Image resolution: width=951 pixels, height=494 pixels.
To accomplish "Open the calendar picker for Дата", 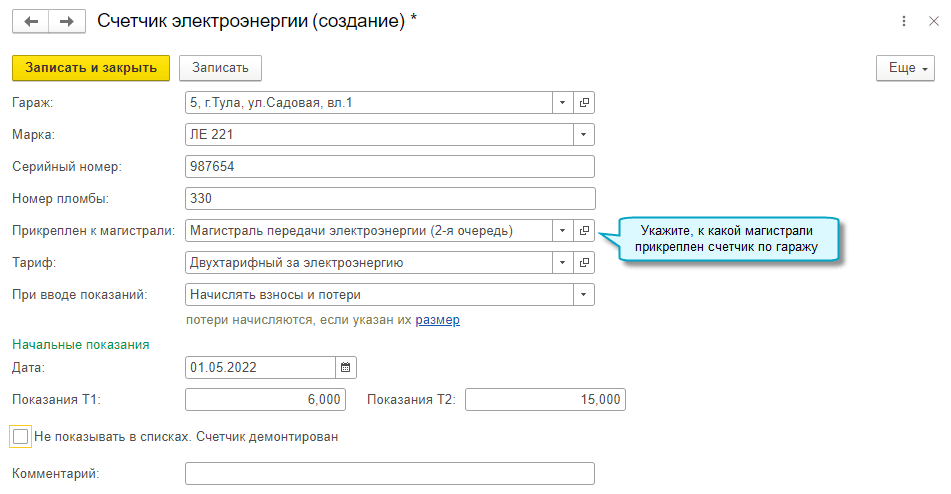I will click(x=346, y=367).
